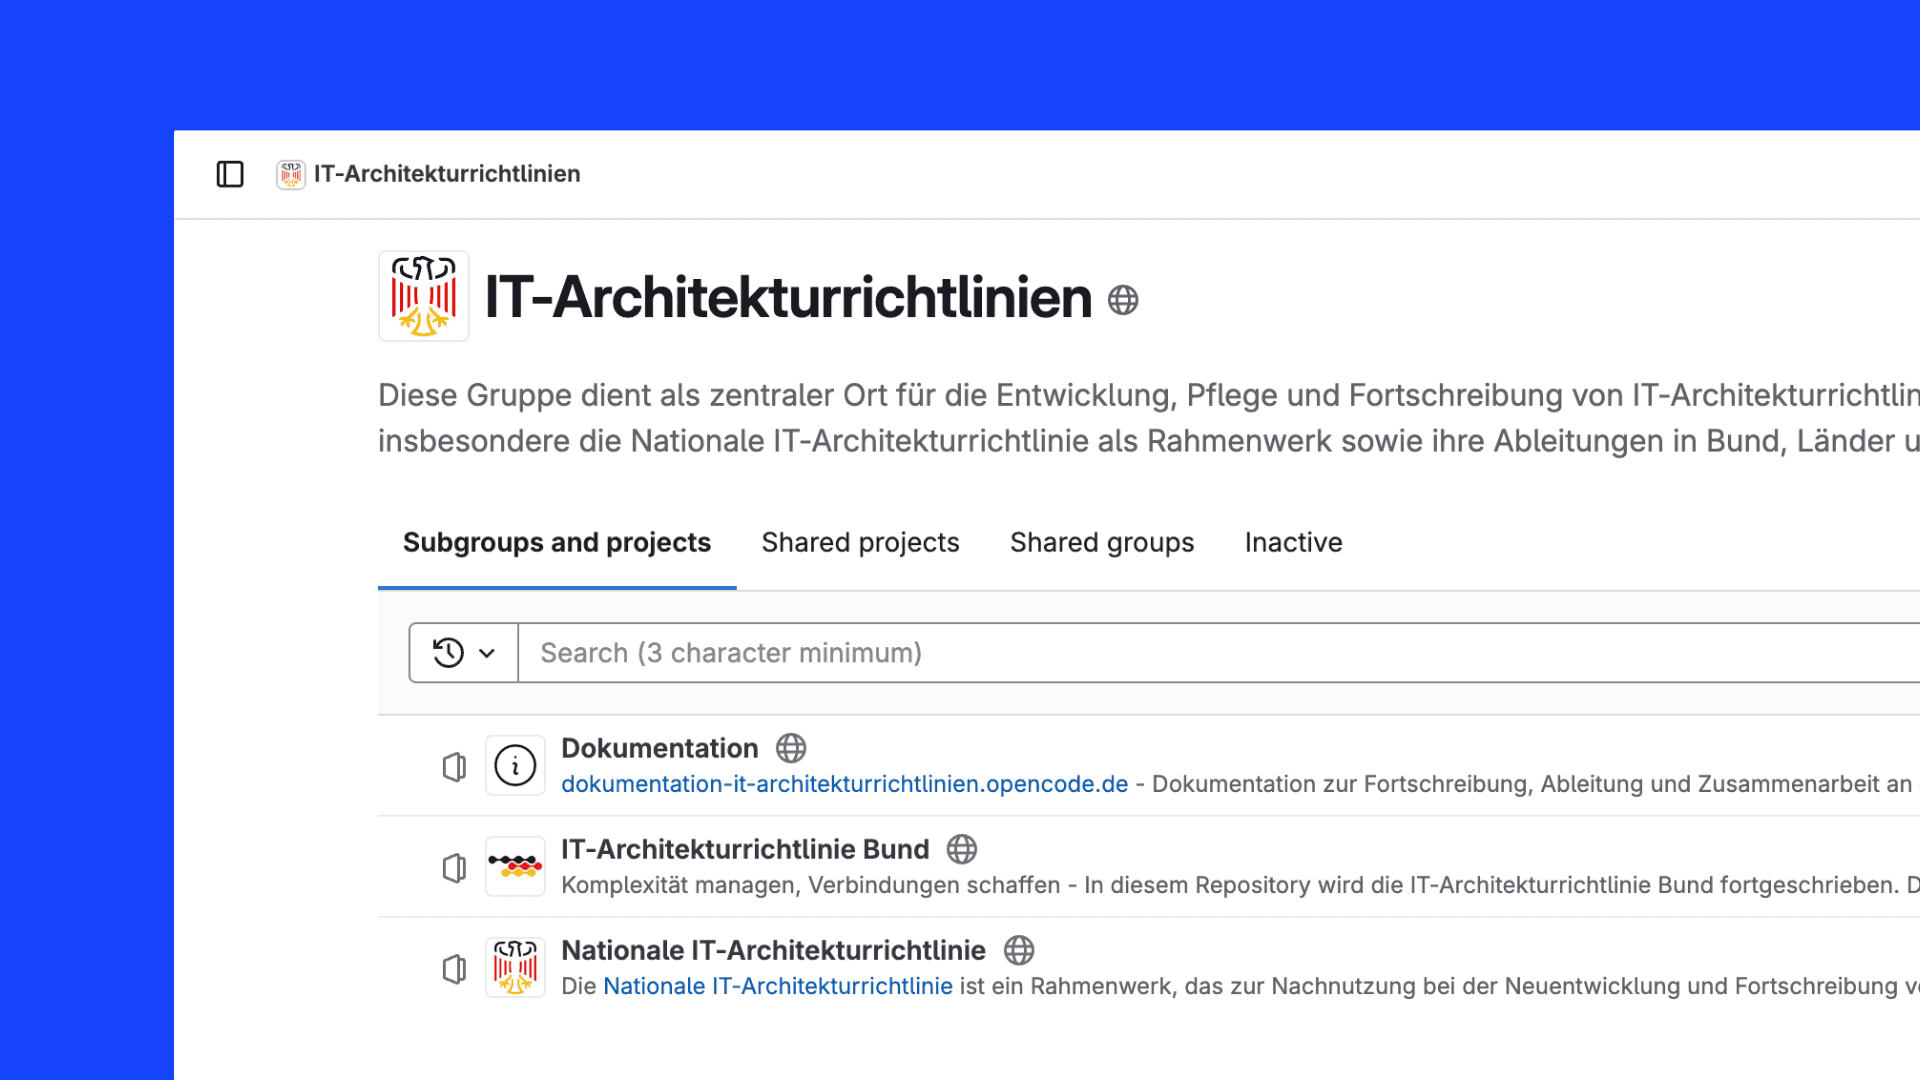Click the globe icon next to Dokumentation
The width and height of the screenshot is (1920, 1080).
[x=791, y=748]
